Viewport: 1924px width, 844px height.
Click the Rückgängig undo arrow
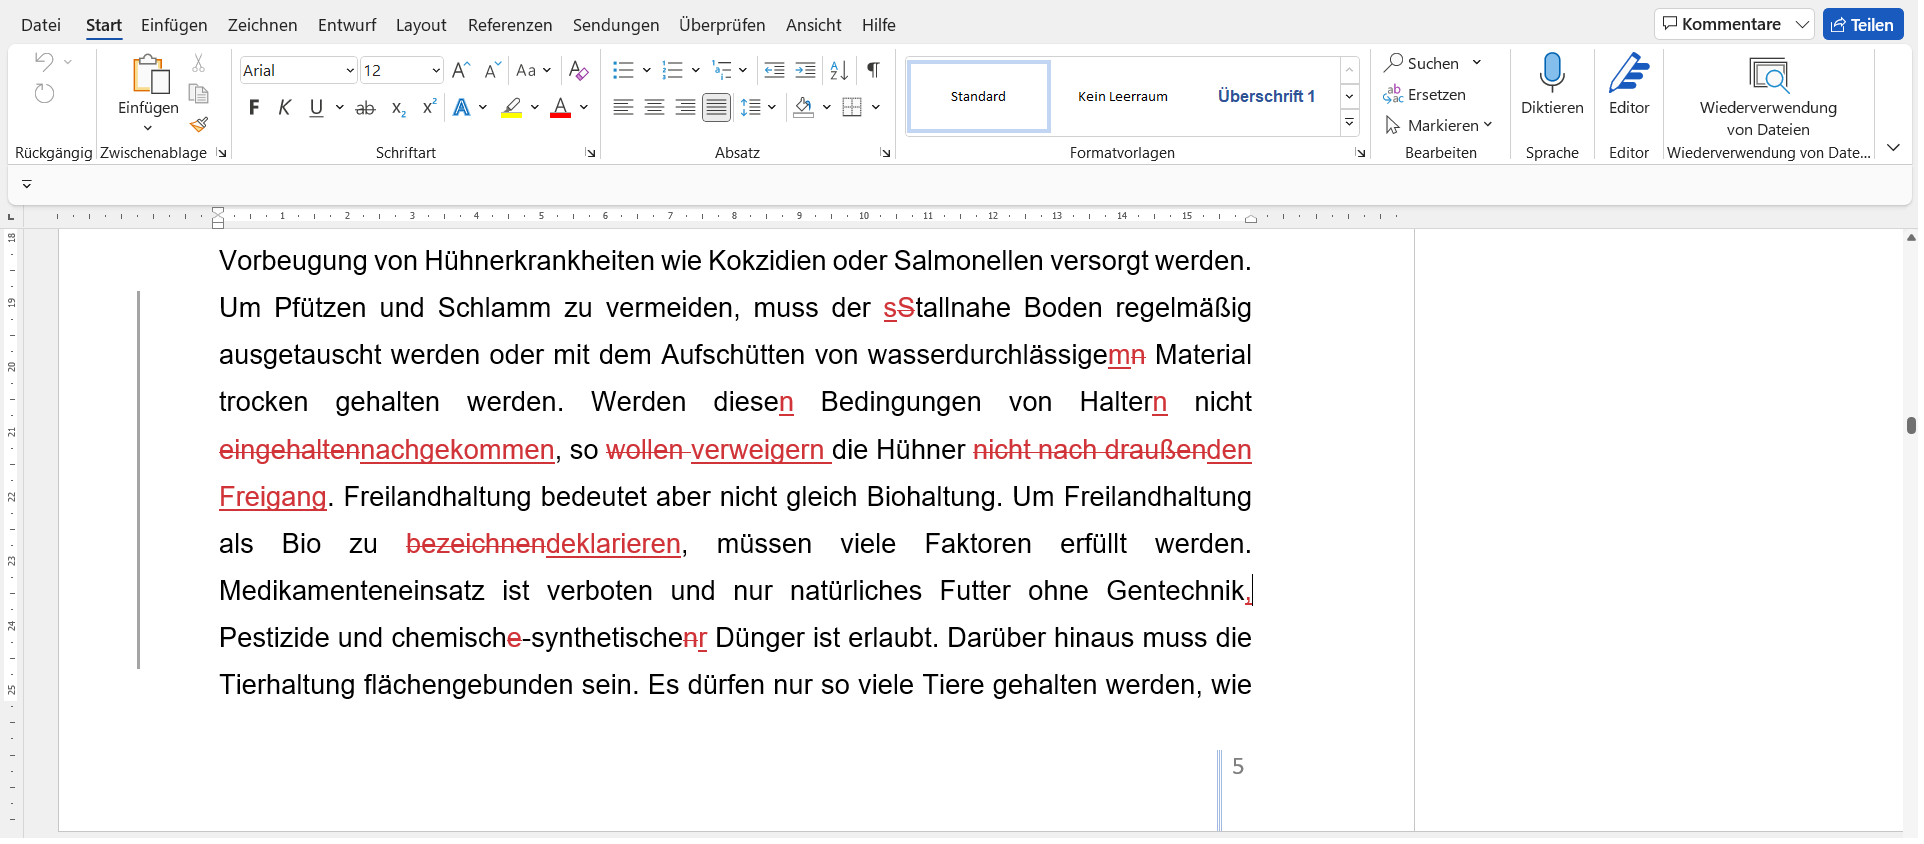pyautogui.click(x=44, y=62)
